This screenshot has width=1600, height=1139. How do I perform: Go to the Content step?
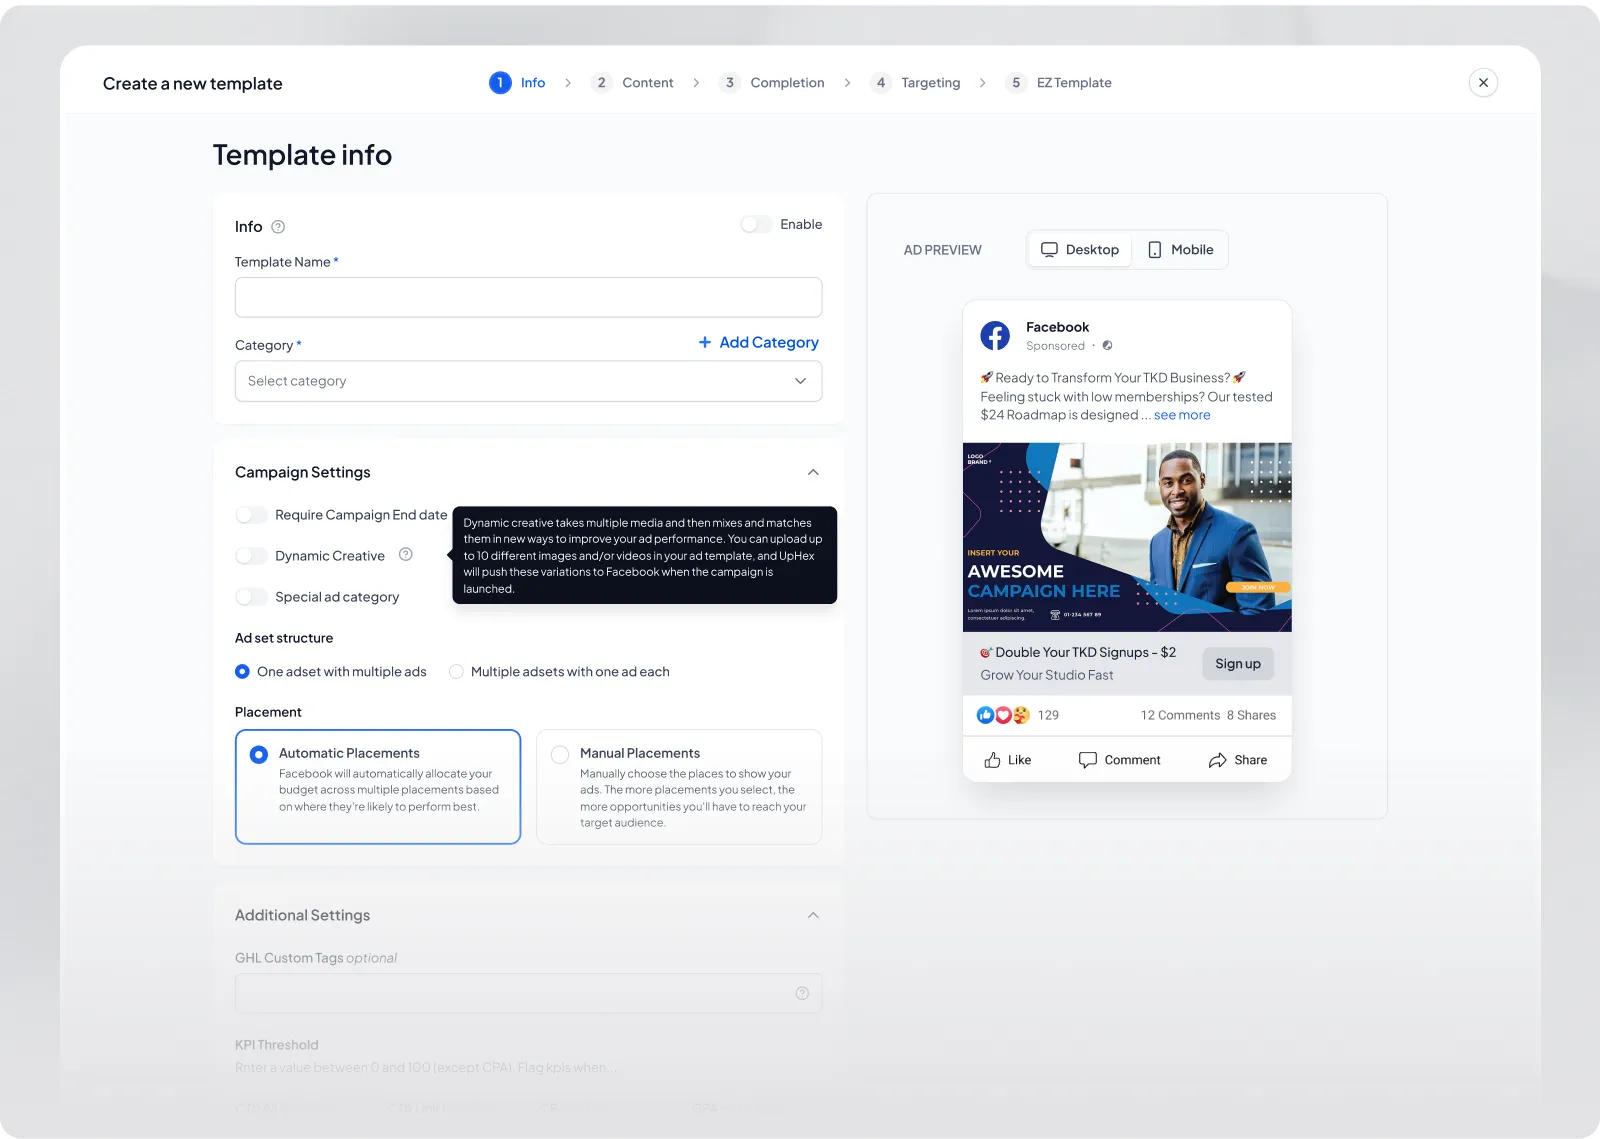[632, 83]
